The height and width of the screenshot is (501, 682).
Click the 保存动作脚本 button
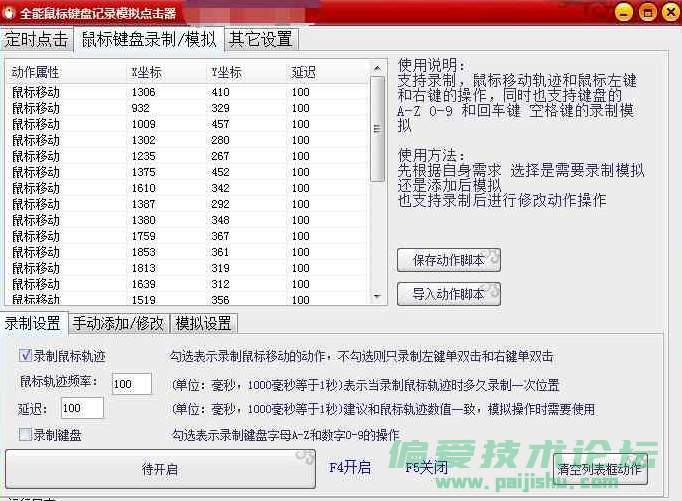(x=449, y=260)
